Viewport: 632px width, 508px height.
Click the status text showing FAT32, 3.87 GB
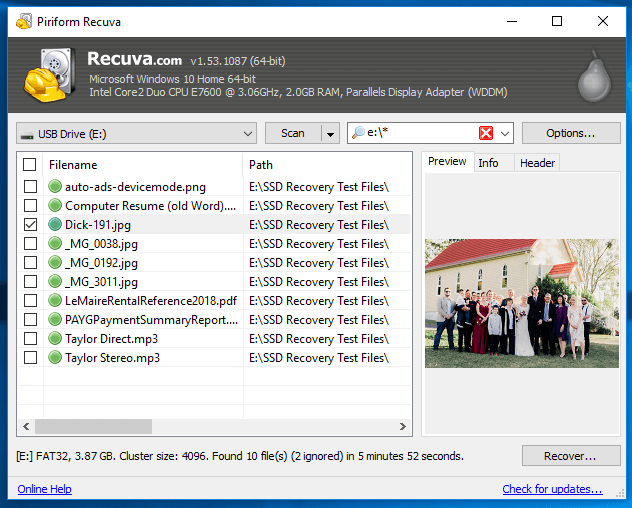point(240,456)
